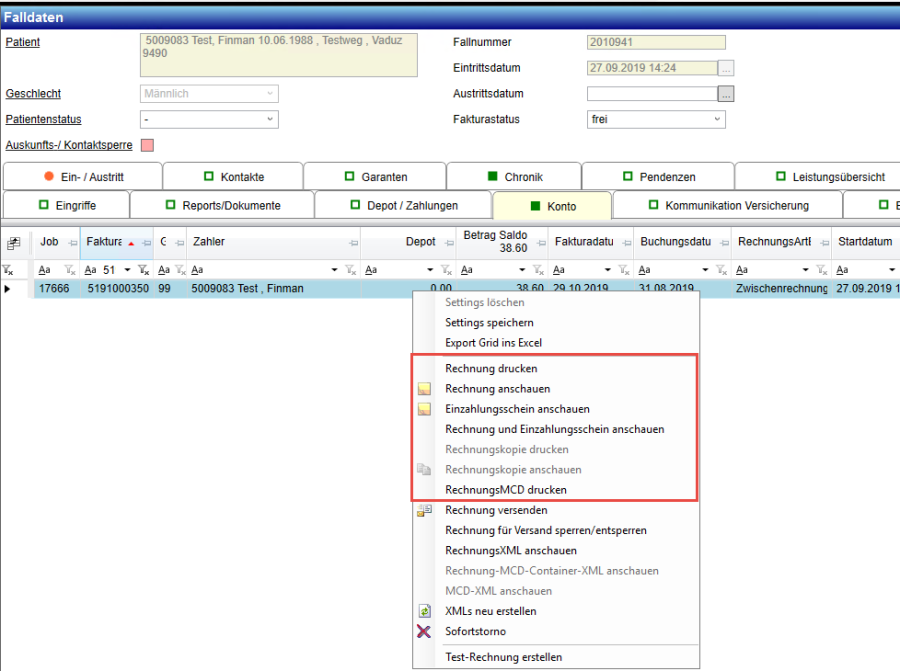Open the Garanten tab
This screenshot has height=671, width=900.
(375, 177)
